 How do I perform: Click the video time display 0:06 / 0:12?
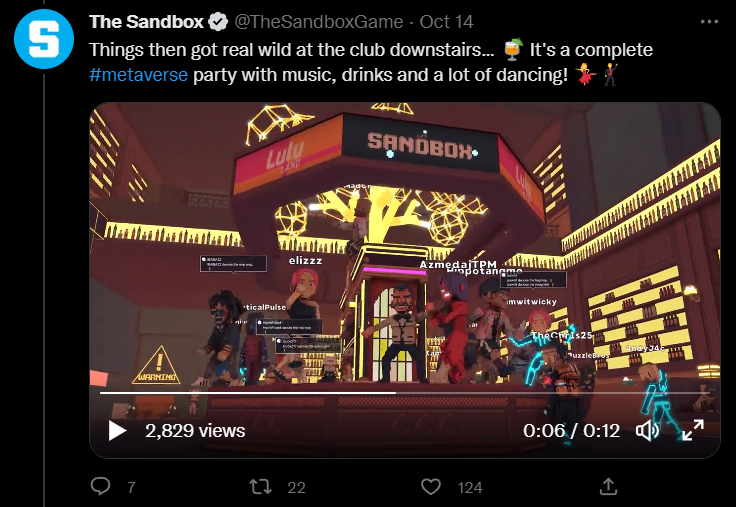tap(571, 430)
